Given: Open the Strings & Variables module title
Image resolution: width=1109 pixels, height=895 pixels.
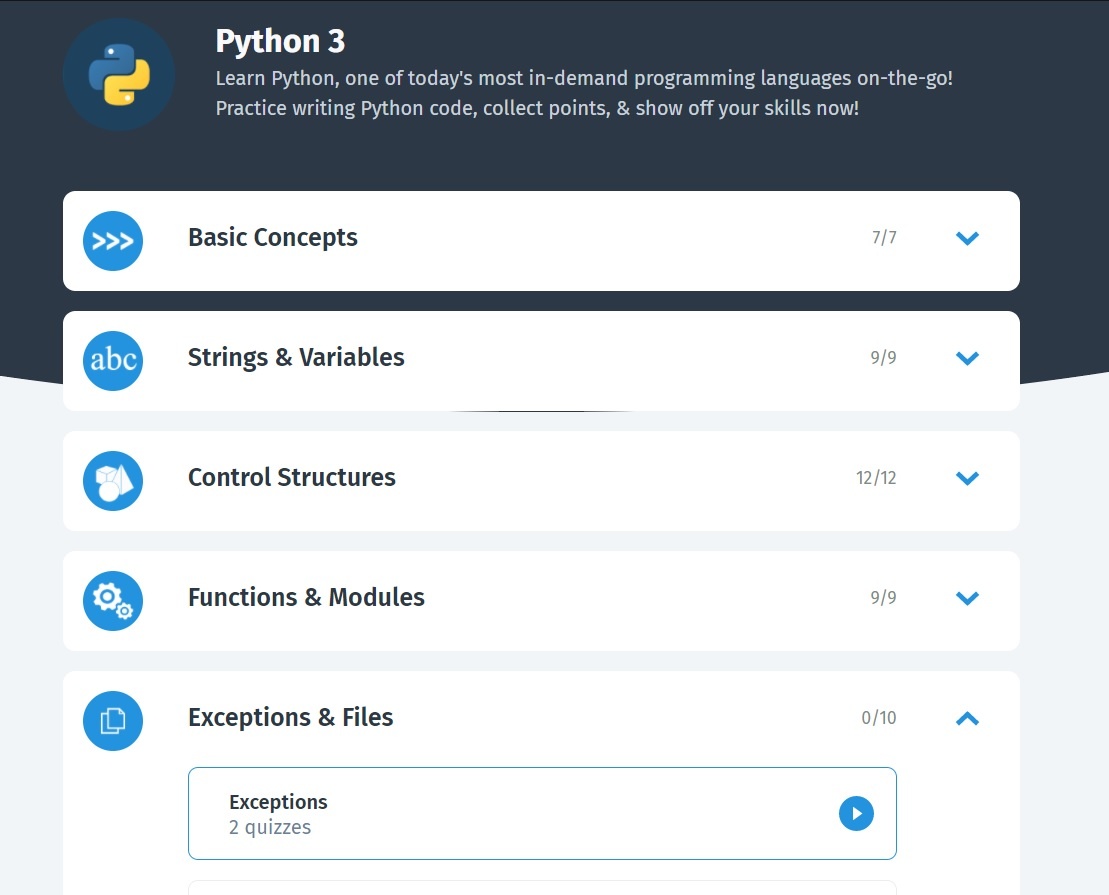Looking at the screenshot, I should [296, 358].
